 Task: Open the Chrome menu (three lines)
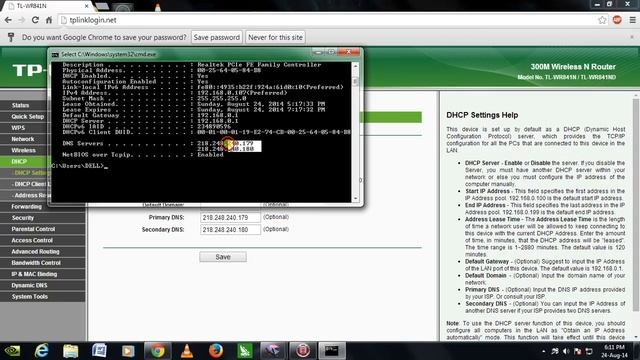pyautogui.click(x=632, y=20)
